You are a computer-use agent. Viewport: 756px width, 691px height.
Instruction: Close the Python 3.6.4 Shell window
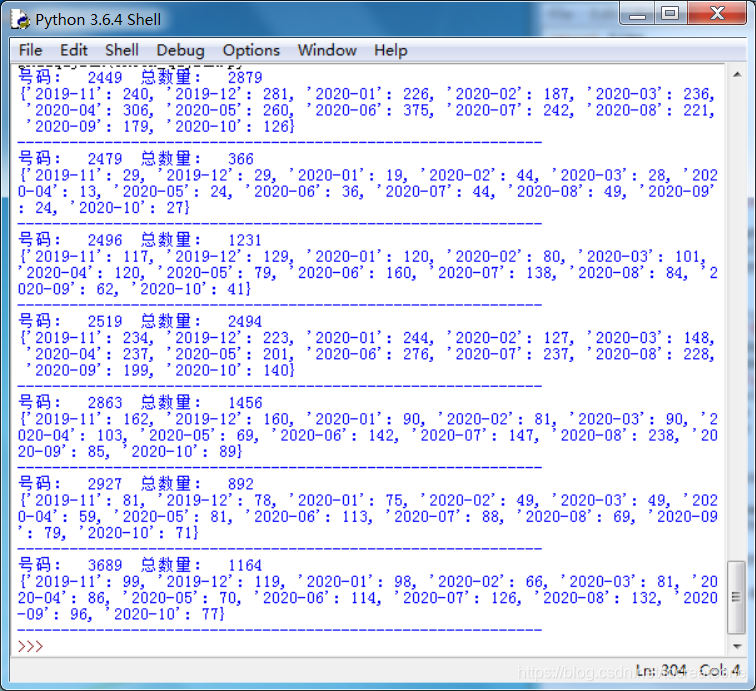(x=717, y=14)
